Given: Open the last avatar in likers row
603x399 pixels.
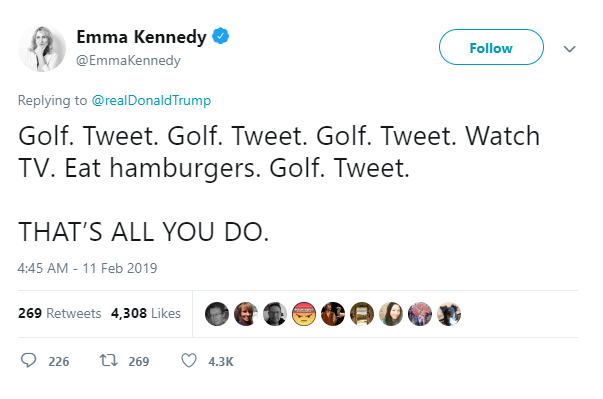Looking at the screenshot, I should 449,314.
